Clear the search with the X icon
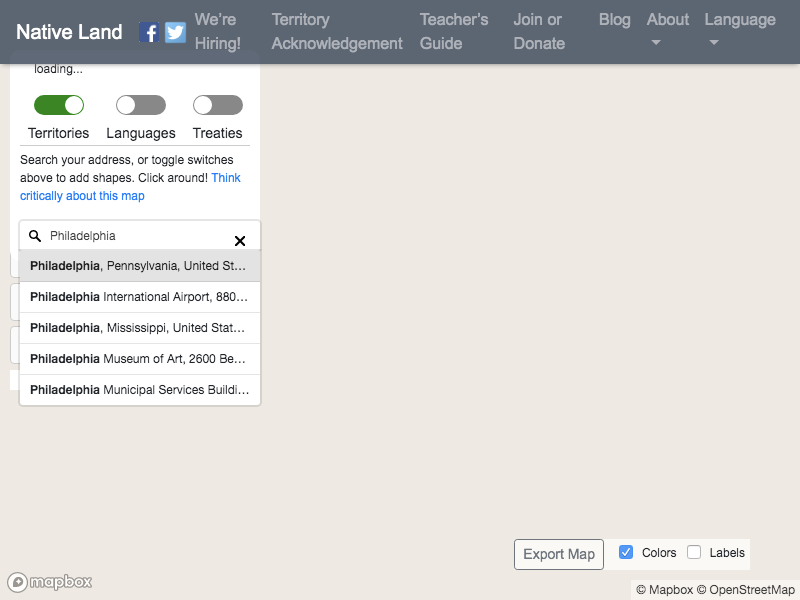The height and width of the screenshot is (600, 800). point(239,241)
